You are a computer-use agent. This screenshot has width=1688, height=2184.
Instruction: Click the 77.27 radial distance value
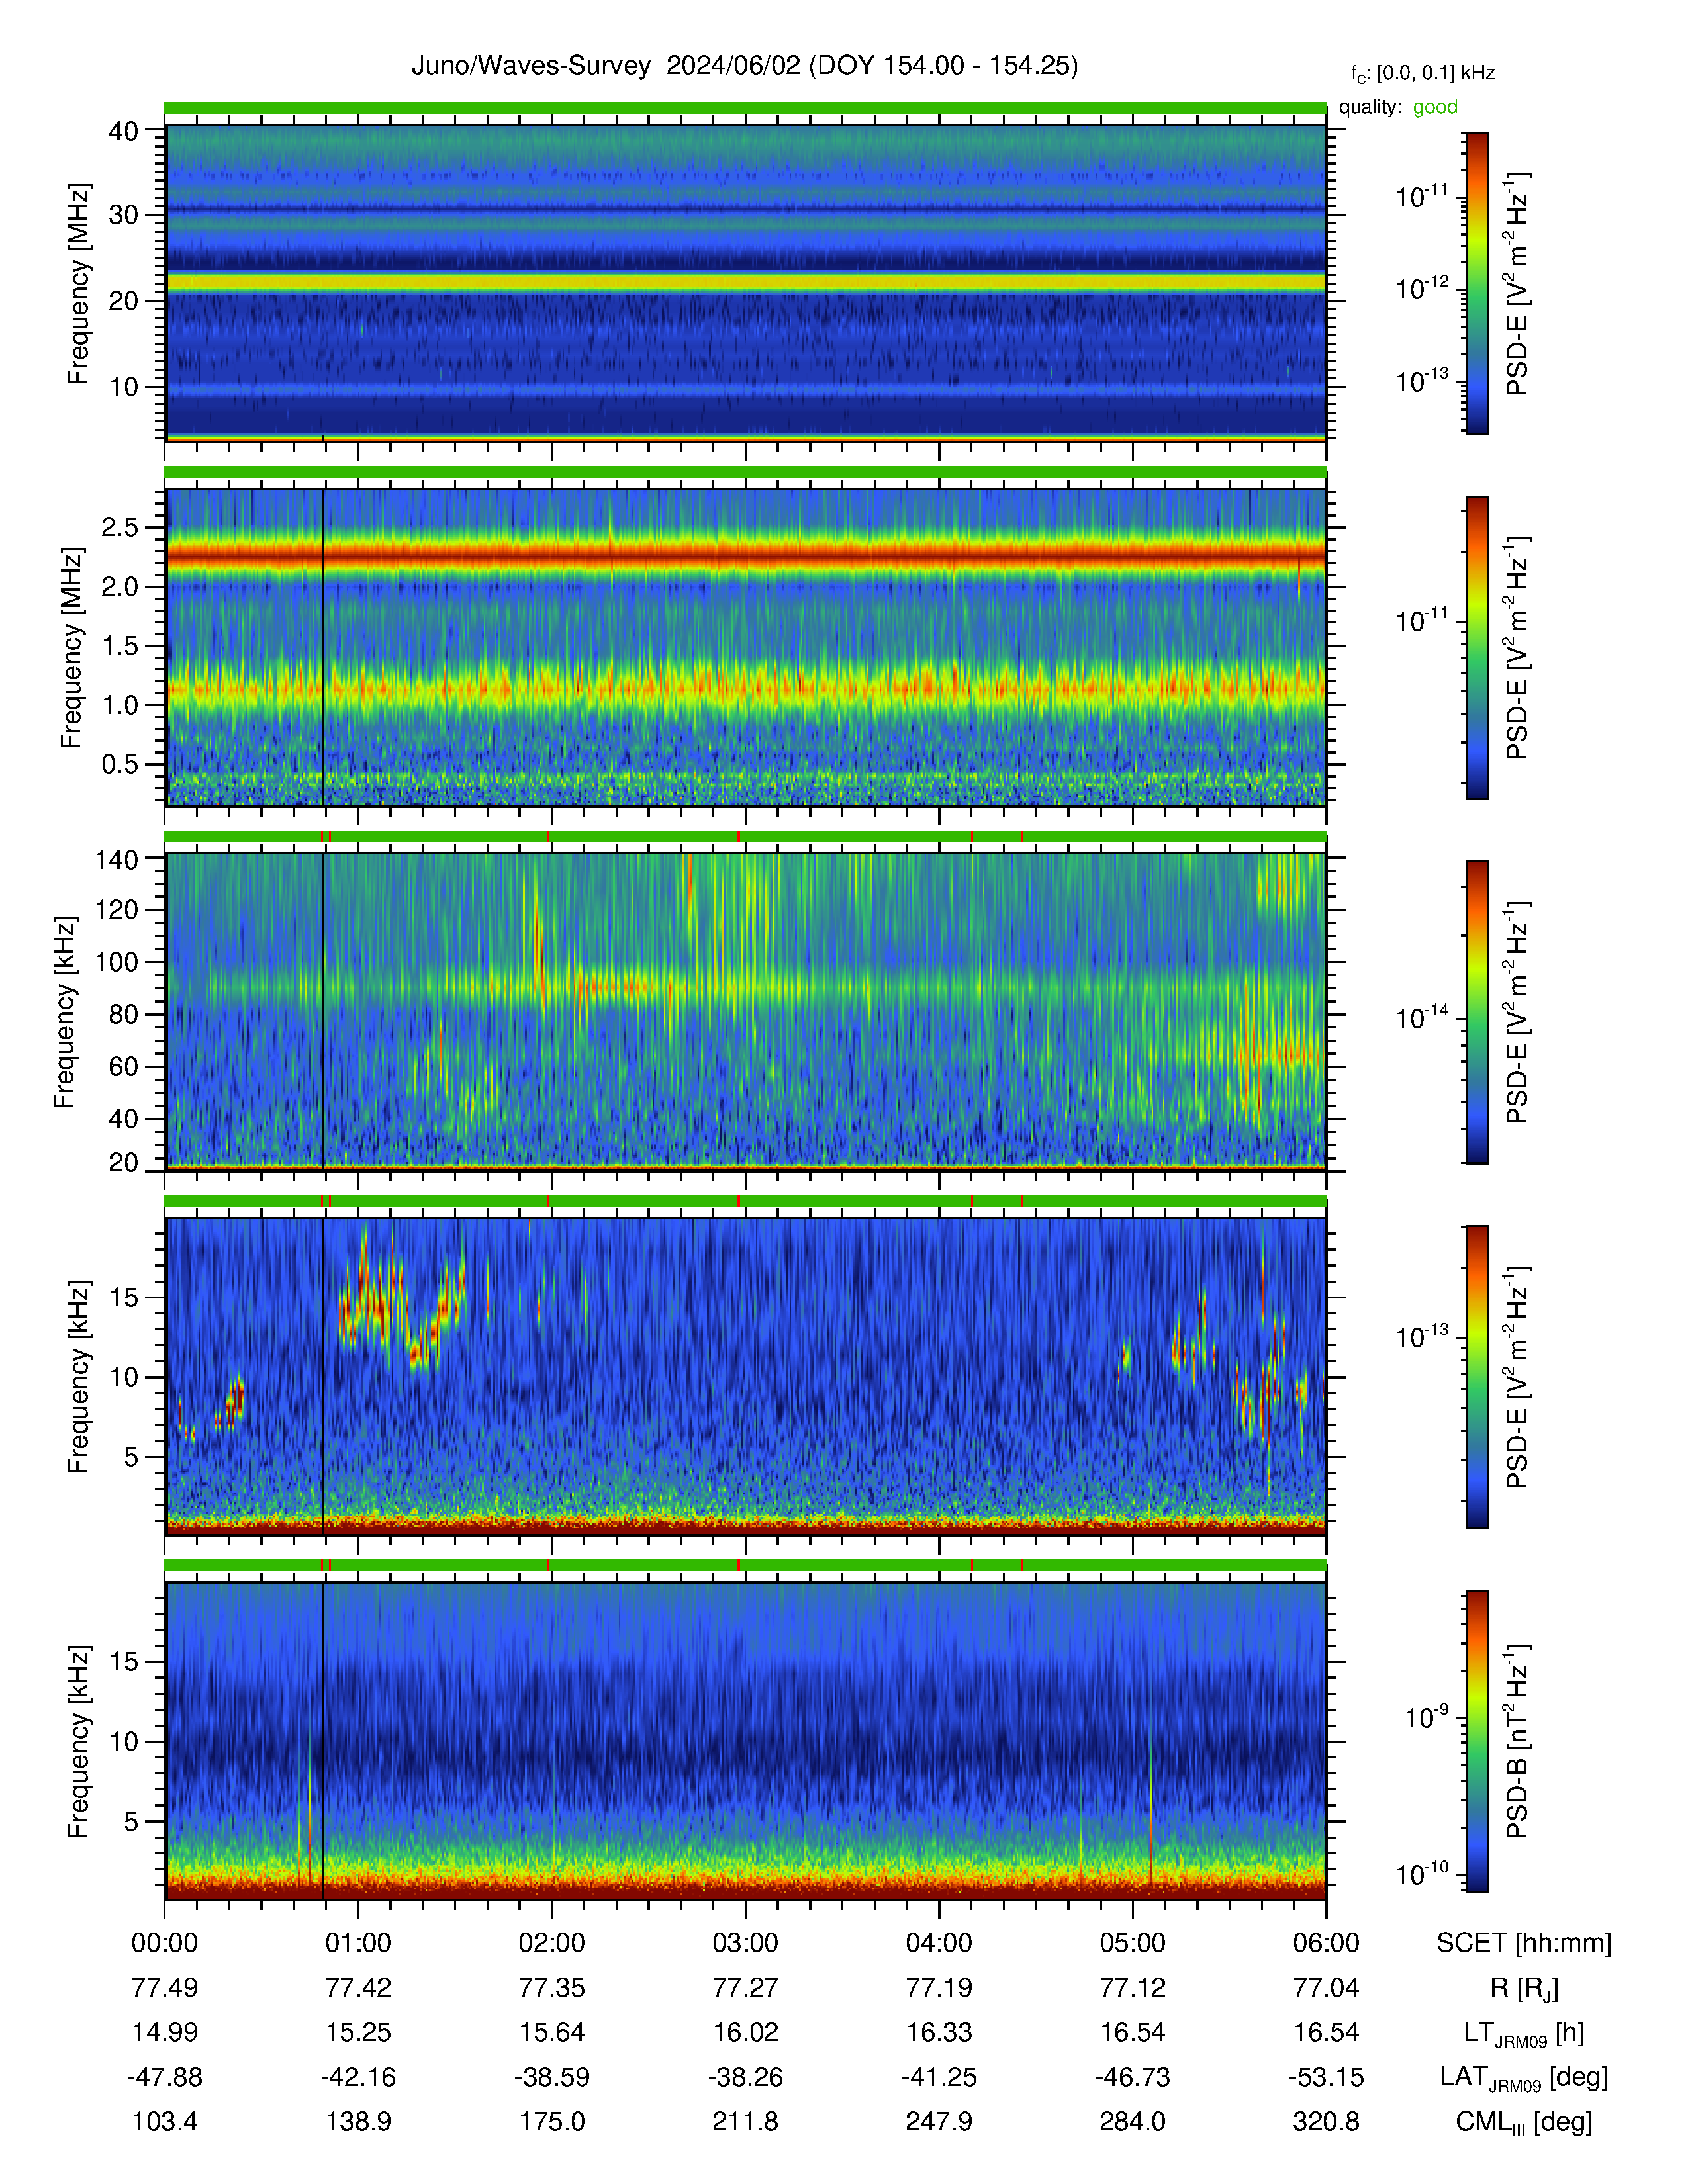745,1988
